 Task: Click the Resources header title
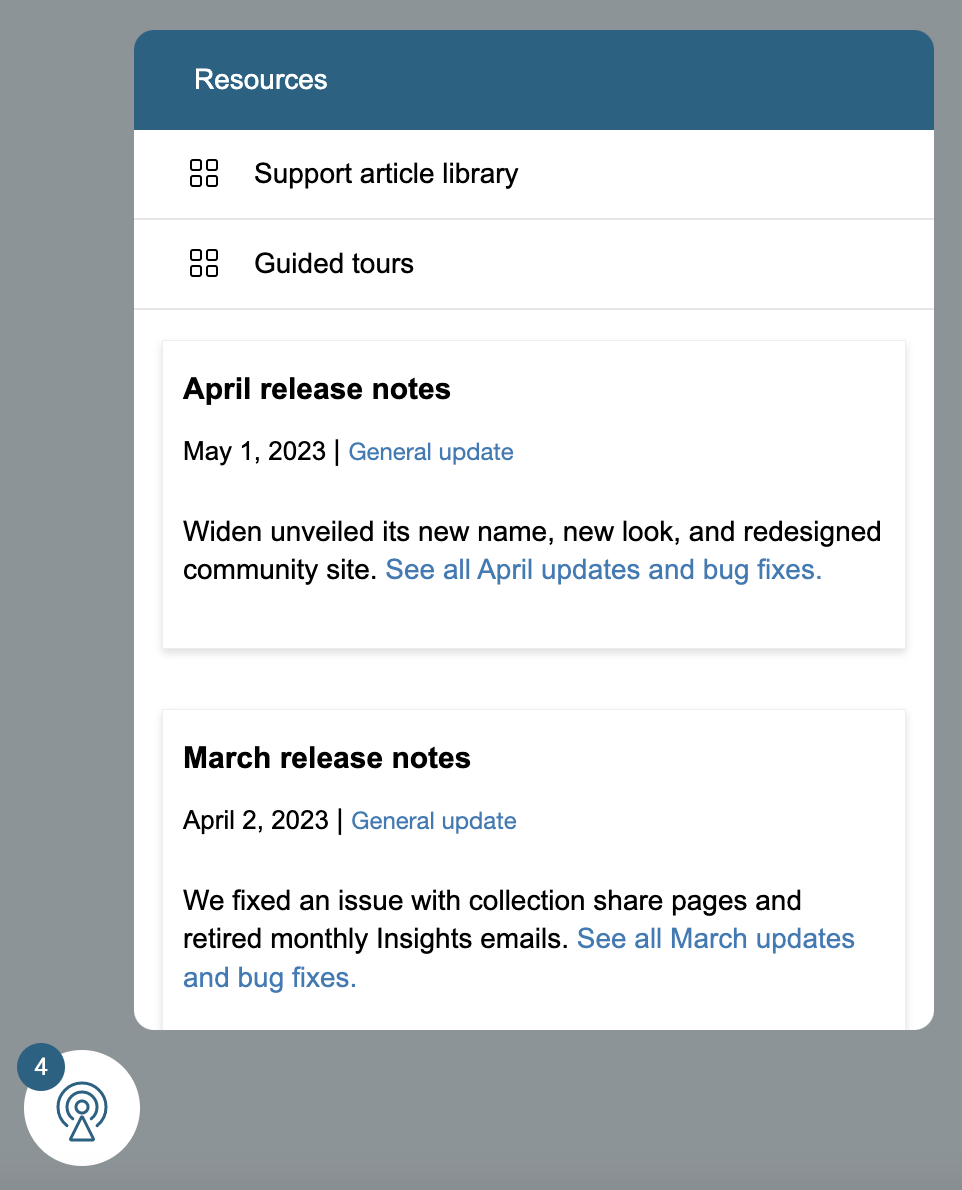click(x=260, y=80)
